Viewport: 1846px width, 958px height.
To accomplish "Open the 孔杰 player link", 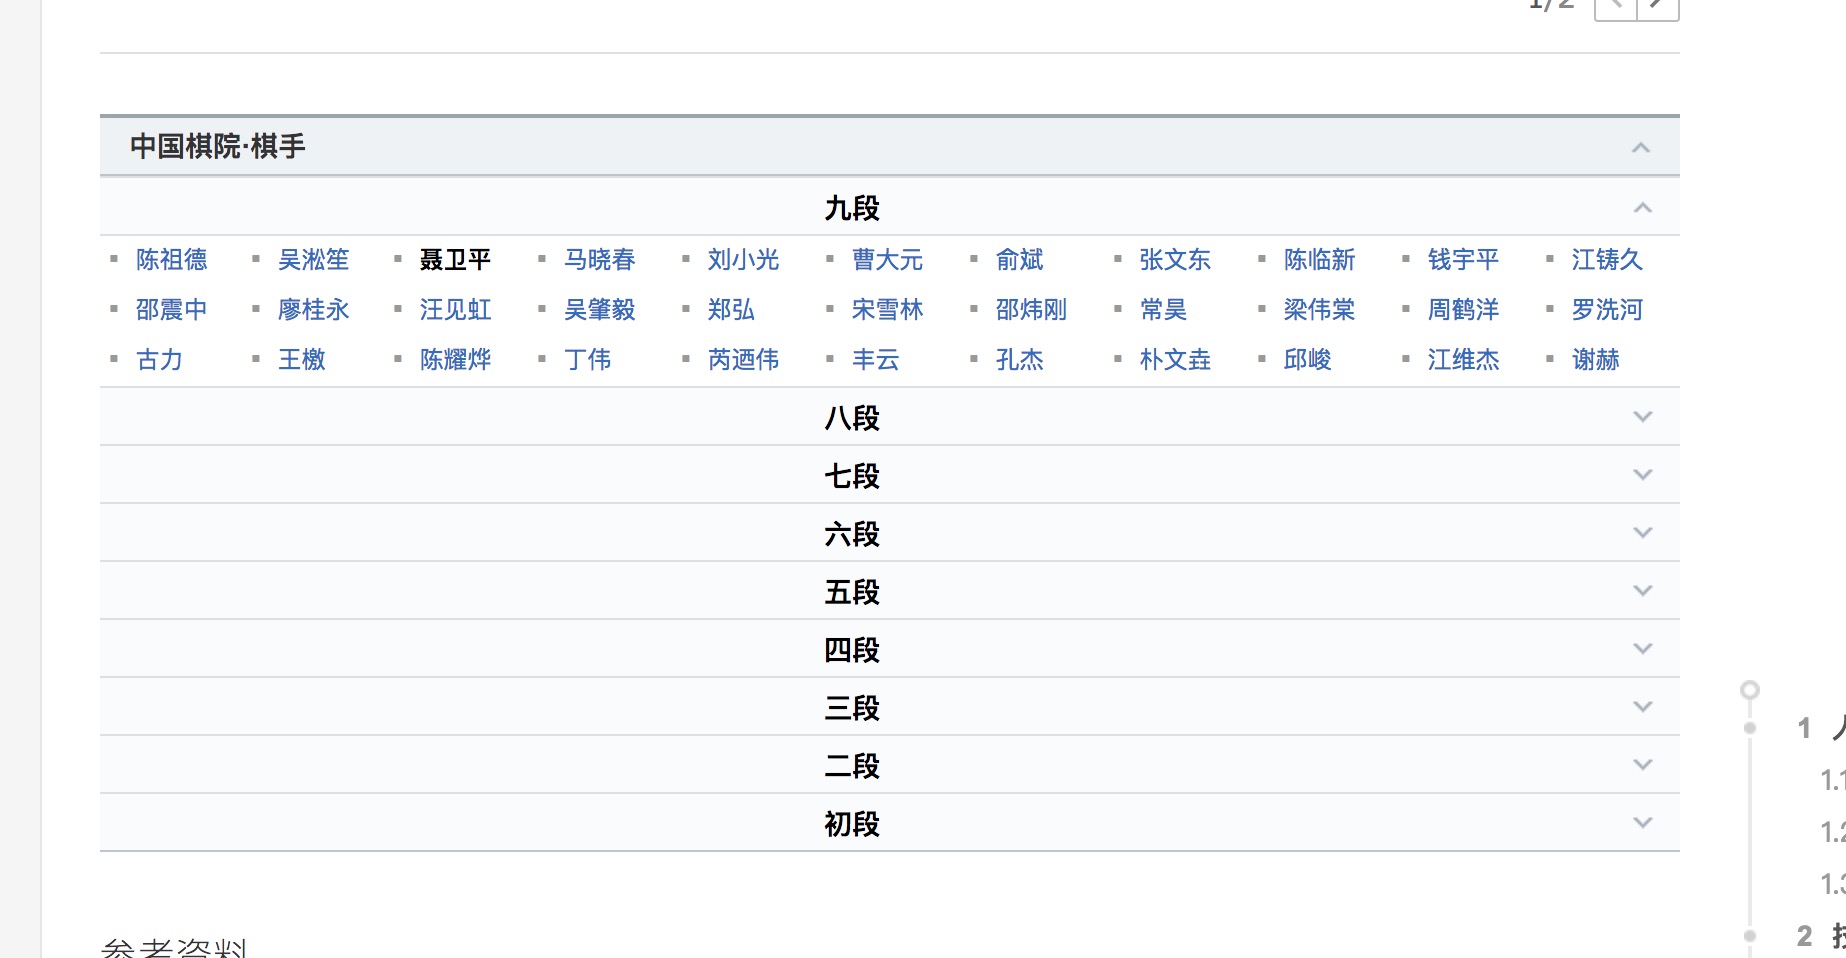I will click(1020, 360).
